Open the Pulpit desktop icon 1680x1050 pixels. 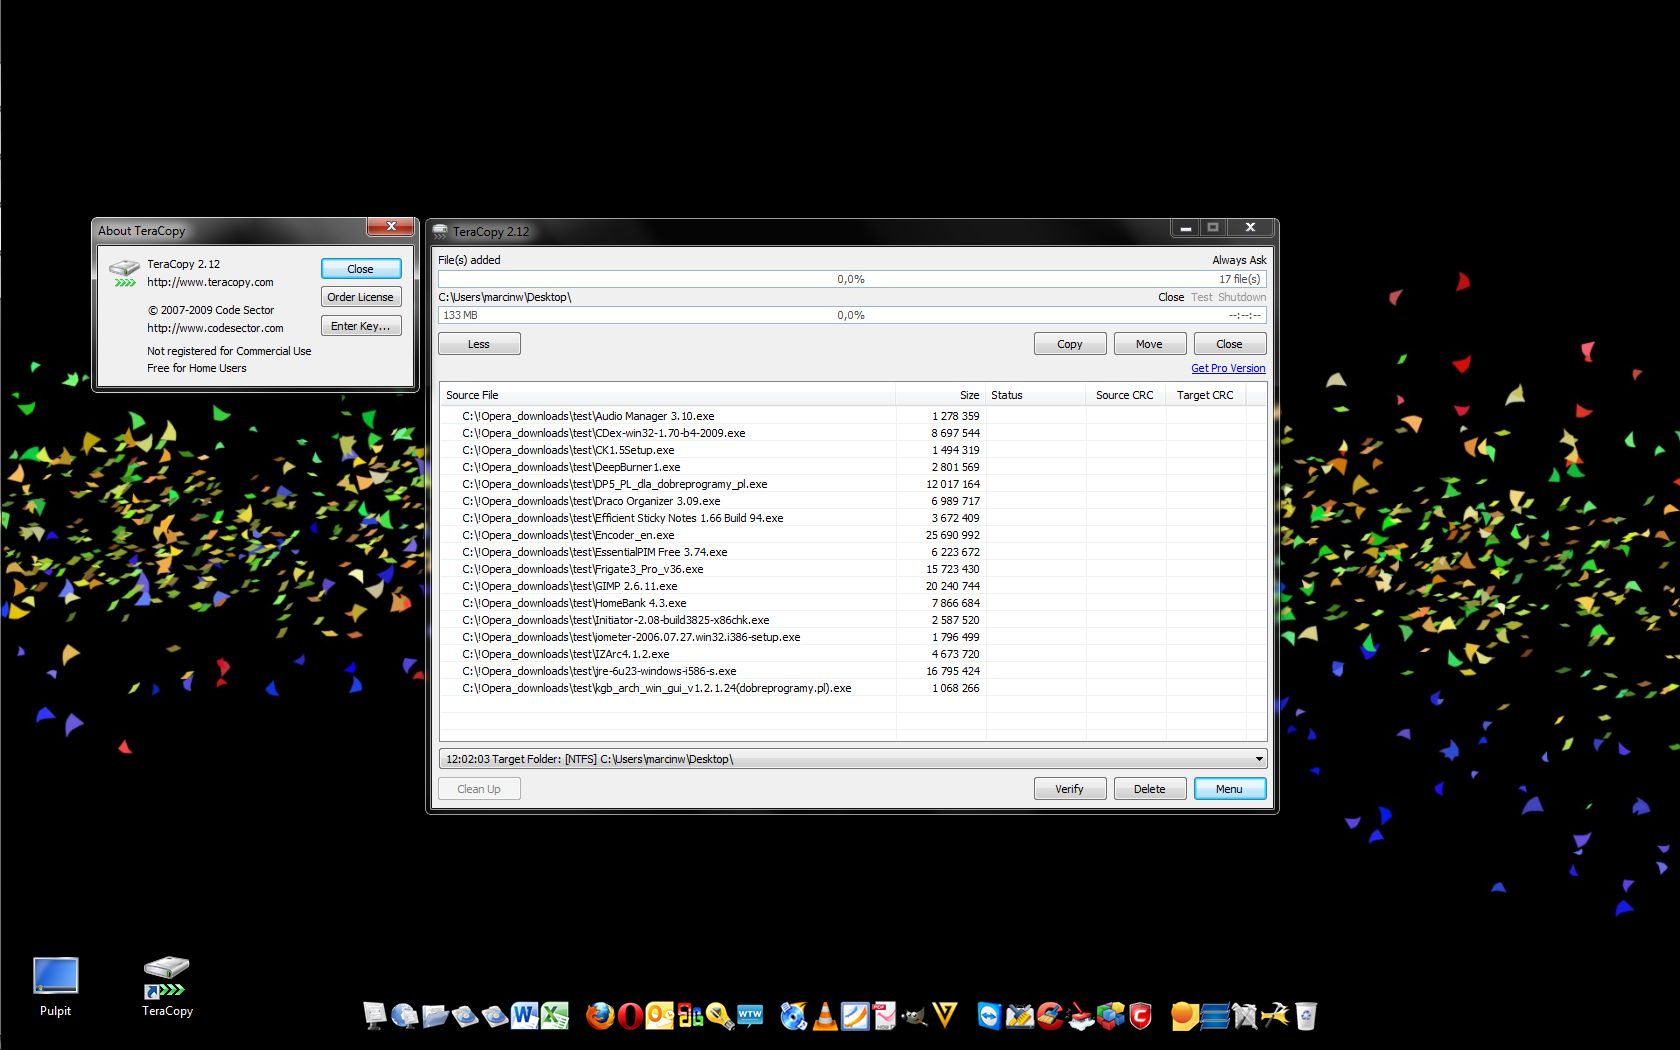point(55,987)
